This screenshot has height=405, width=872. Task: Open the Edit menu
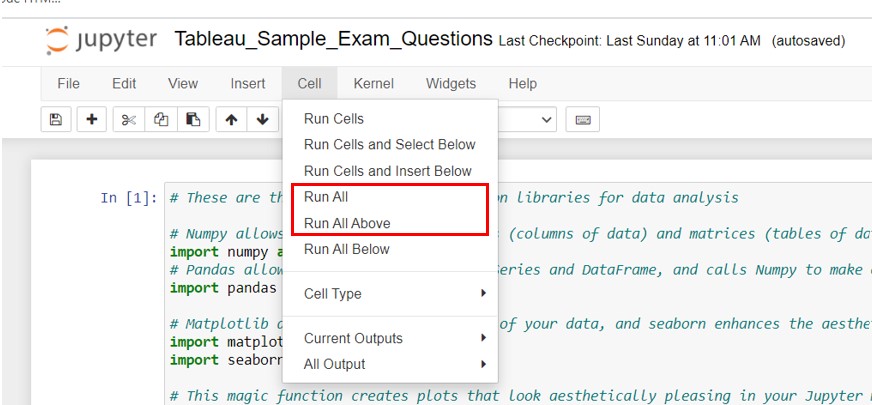(x=124, y=84)
